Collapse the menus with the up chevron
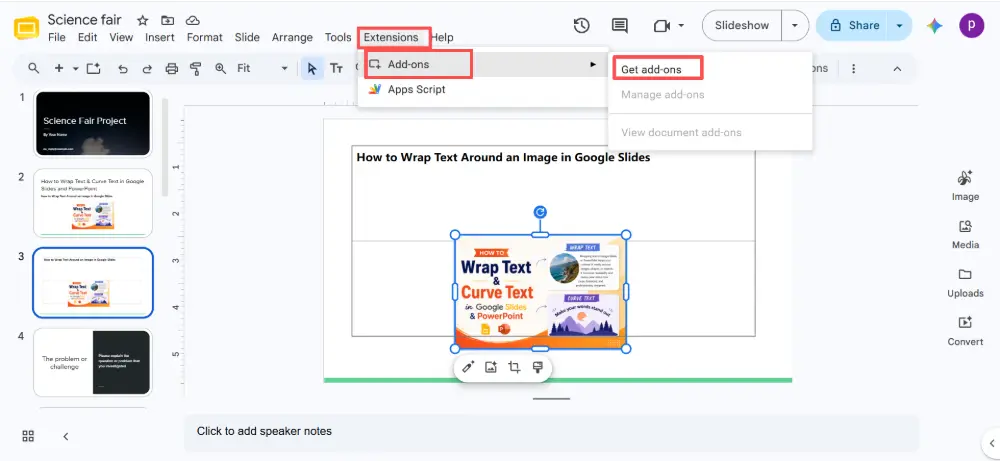This screenshot has height=461, width=1000. pyautogui.click(x=897, y=68)
